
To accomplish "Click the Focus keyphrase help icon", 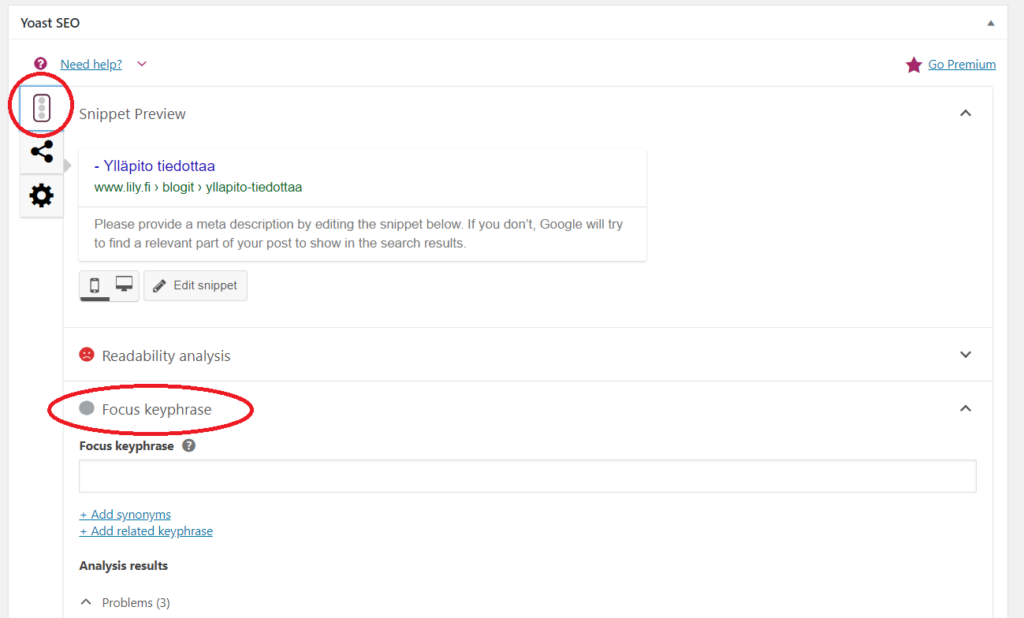I will point(189,446).
